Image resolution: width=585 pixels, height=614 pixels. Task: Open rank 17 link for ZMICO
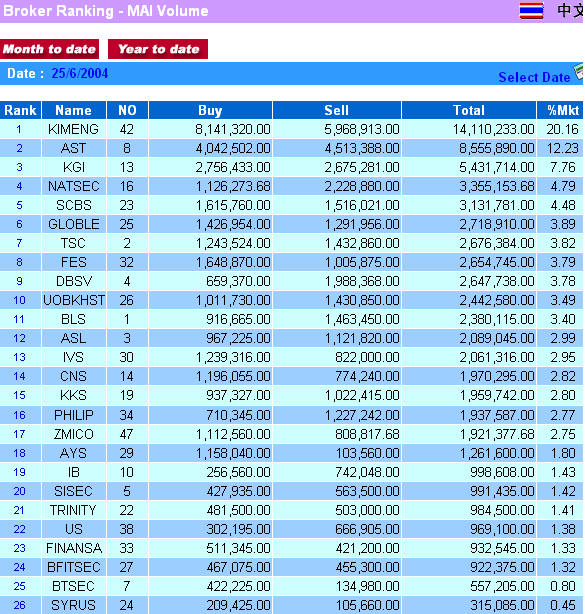point(19,434)
